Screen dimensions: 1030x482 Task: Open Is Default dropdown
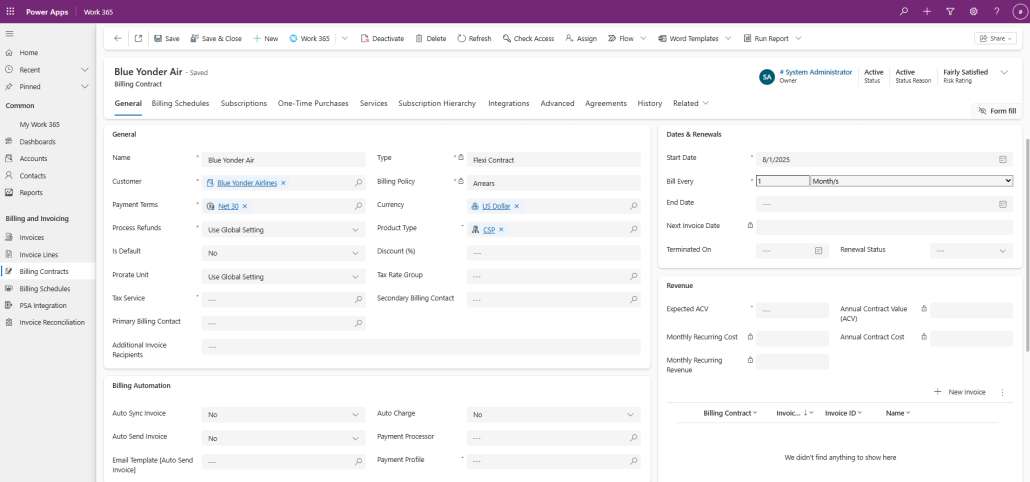click(283, 253)
